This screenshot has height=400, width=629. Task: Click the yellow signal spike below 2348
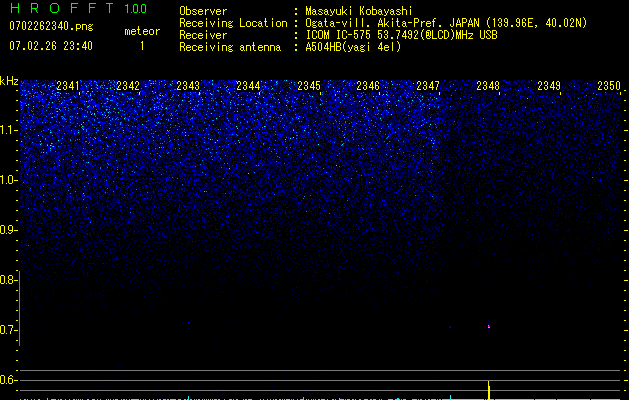489,390
